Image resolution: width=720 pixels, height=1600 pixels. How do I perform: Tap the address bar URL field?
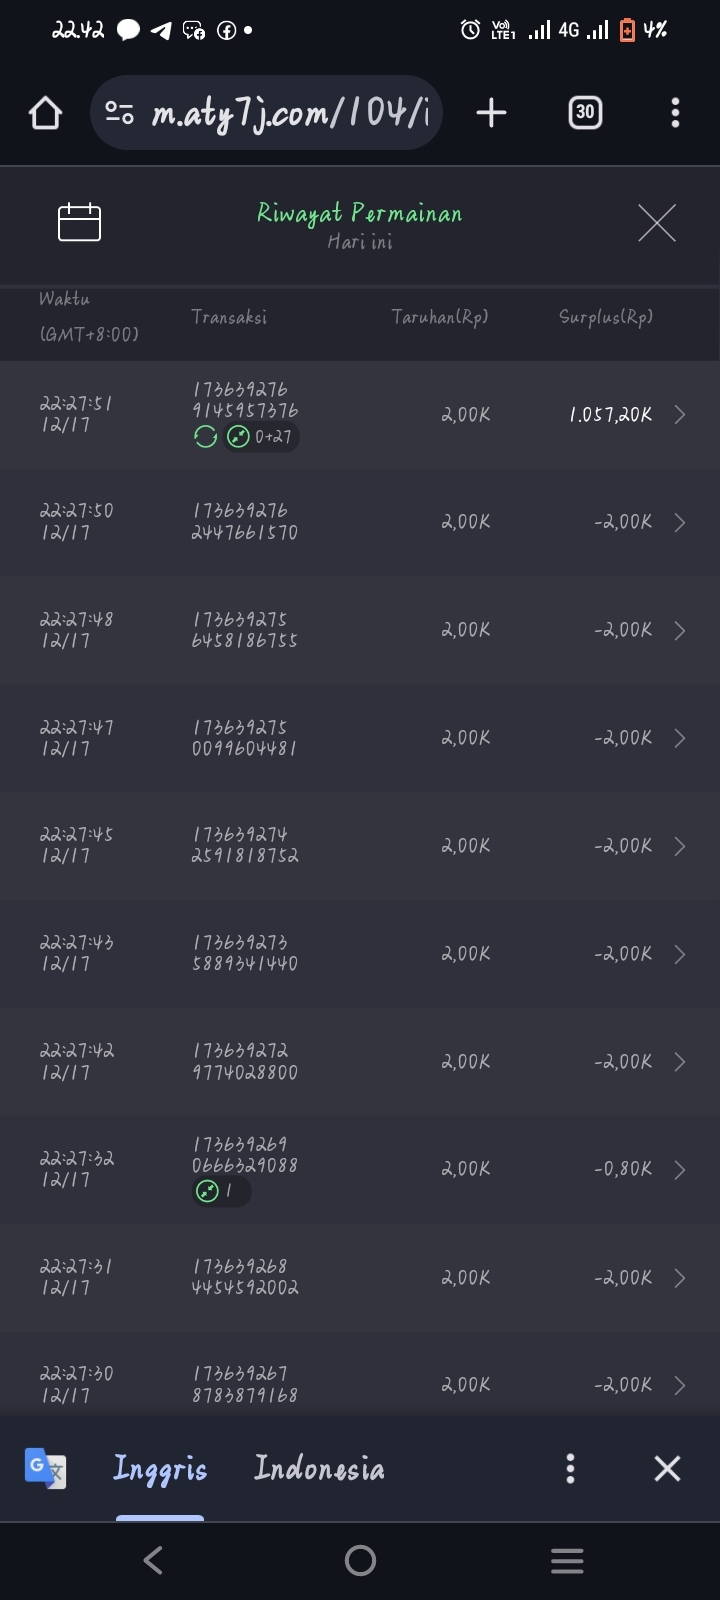click(290, 113)
